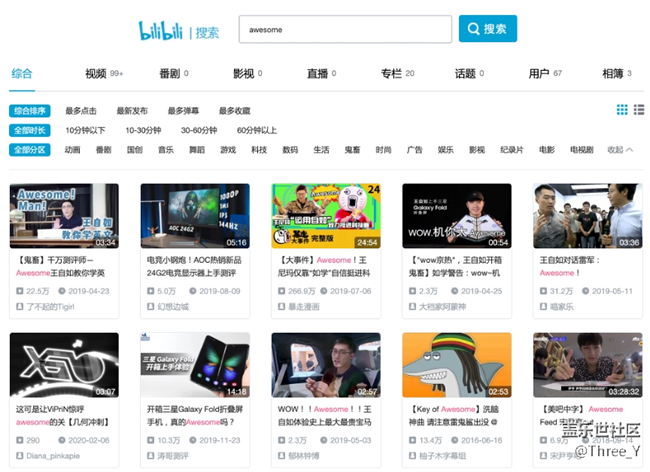This screenshot has width=650, height=472.
Task: Click the magnifier search button
Action: pyautogui.click(x=487, y=29)
